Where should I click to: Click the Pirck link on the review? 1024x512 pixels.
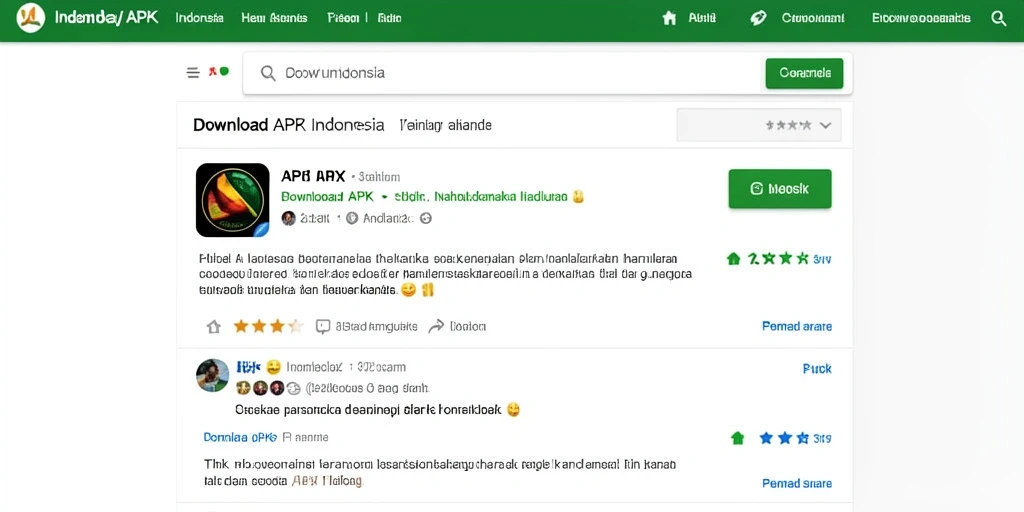click(x=817, y=369)
